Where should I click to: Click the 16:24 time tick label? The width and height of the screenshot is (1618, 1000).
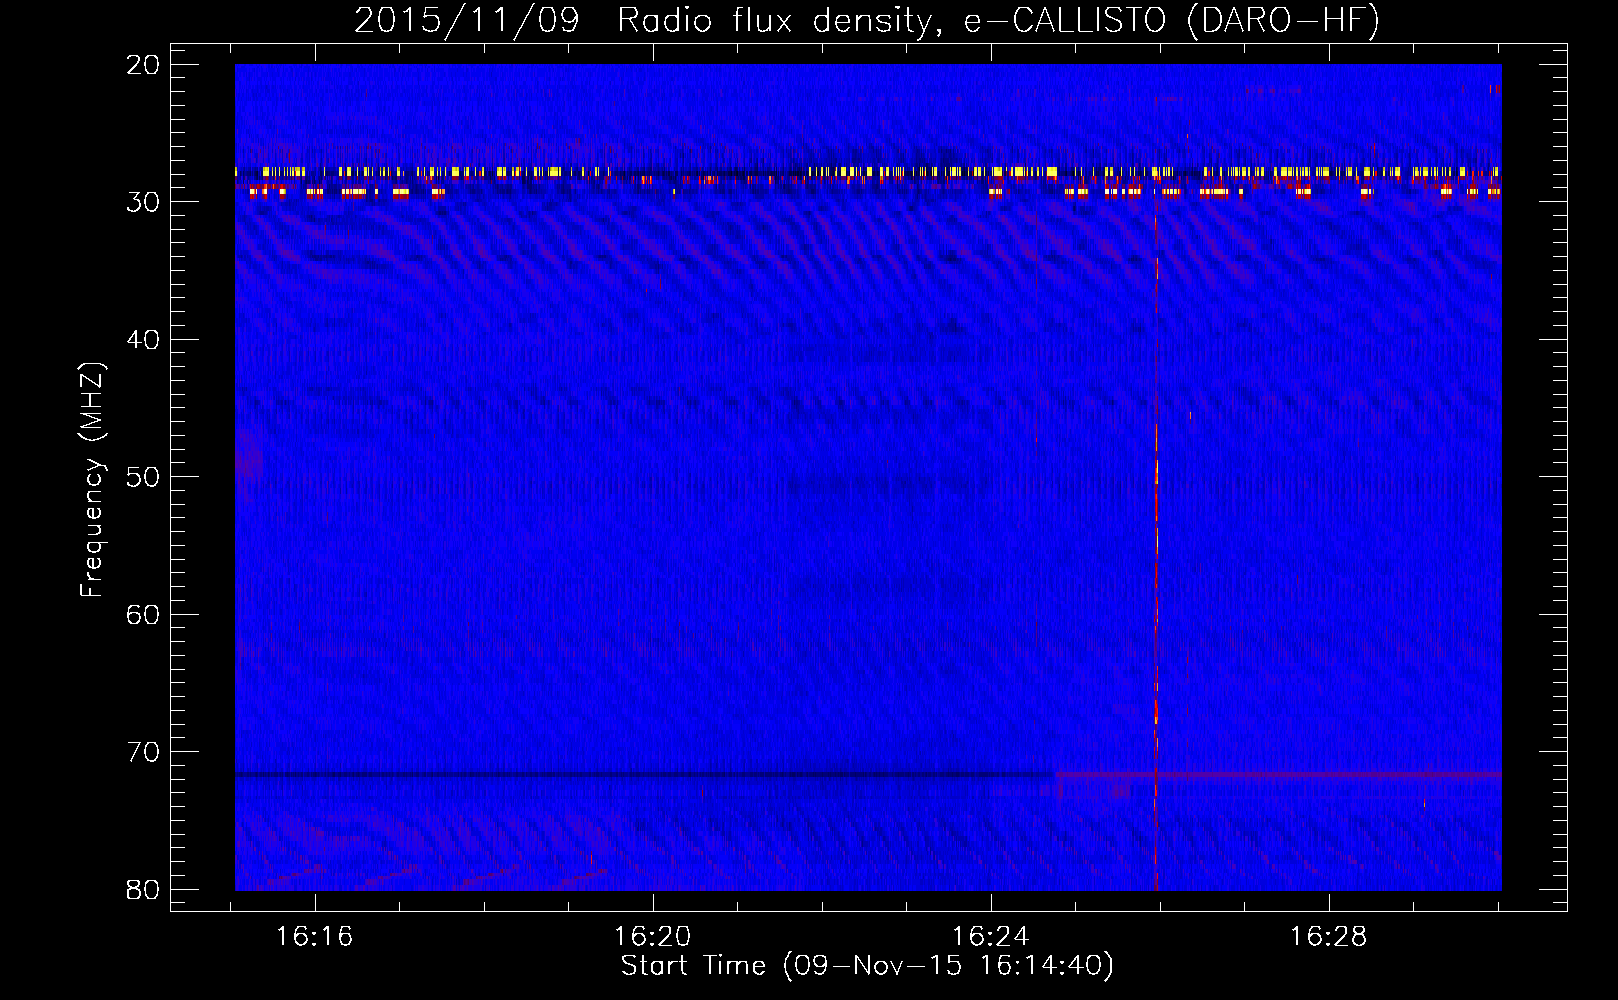tap(991, 937)
